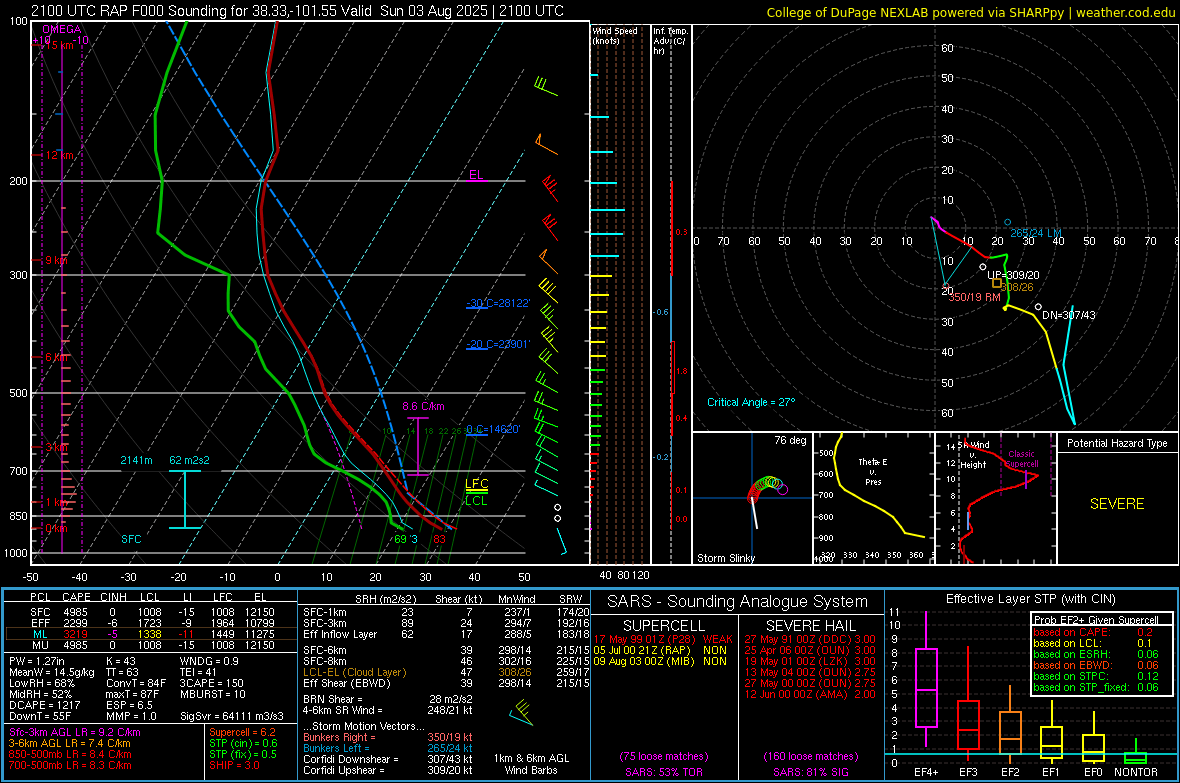Click the cyan left-mover circle on hodograph
The height and width of the screenshot is (783, 1180).
1008,222
